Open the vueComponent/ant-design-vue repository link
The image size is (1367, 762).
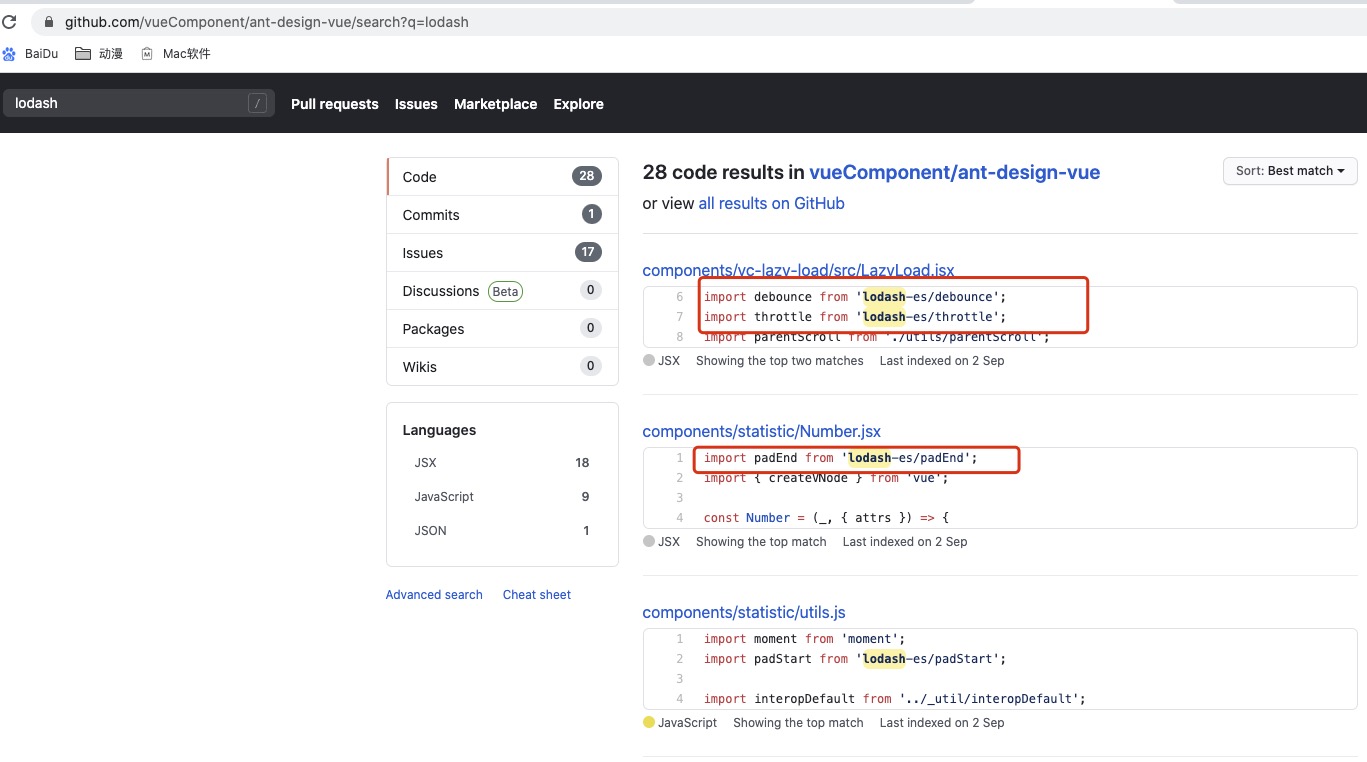coord(954,172)
